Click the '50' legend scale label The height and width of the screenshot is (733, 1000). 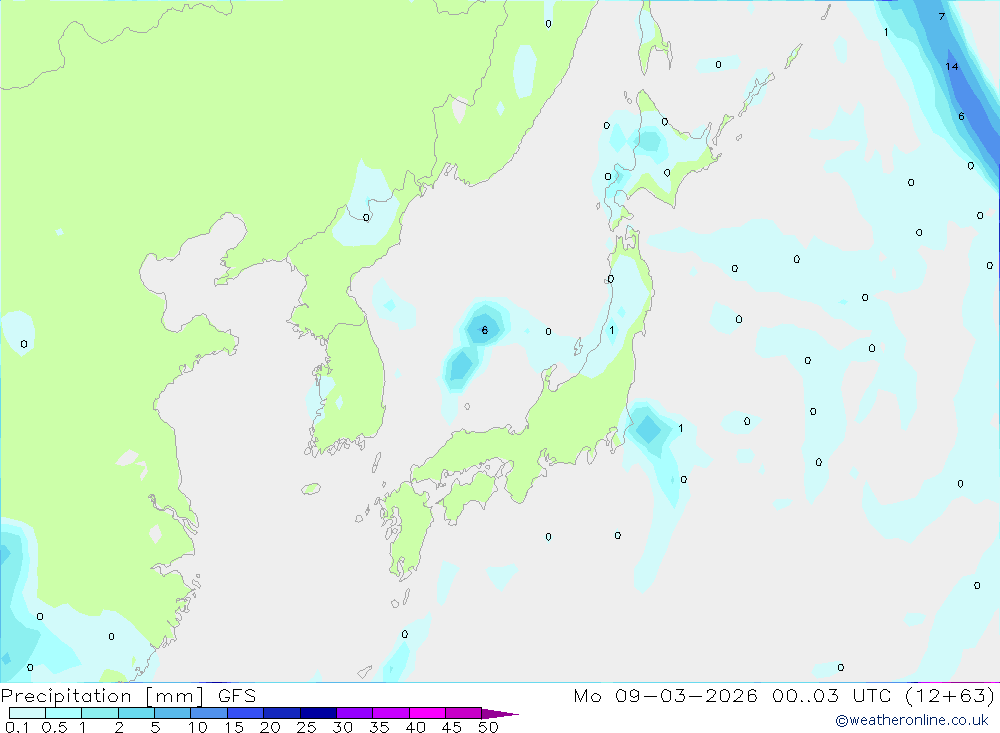[x=488, y=727]
